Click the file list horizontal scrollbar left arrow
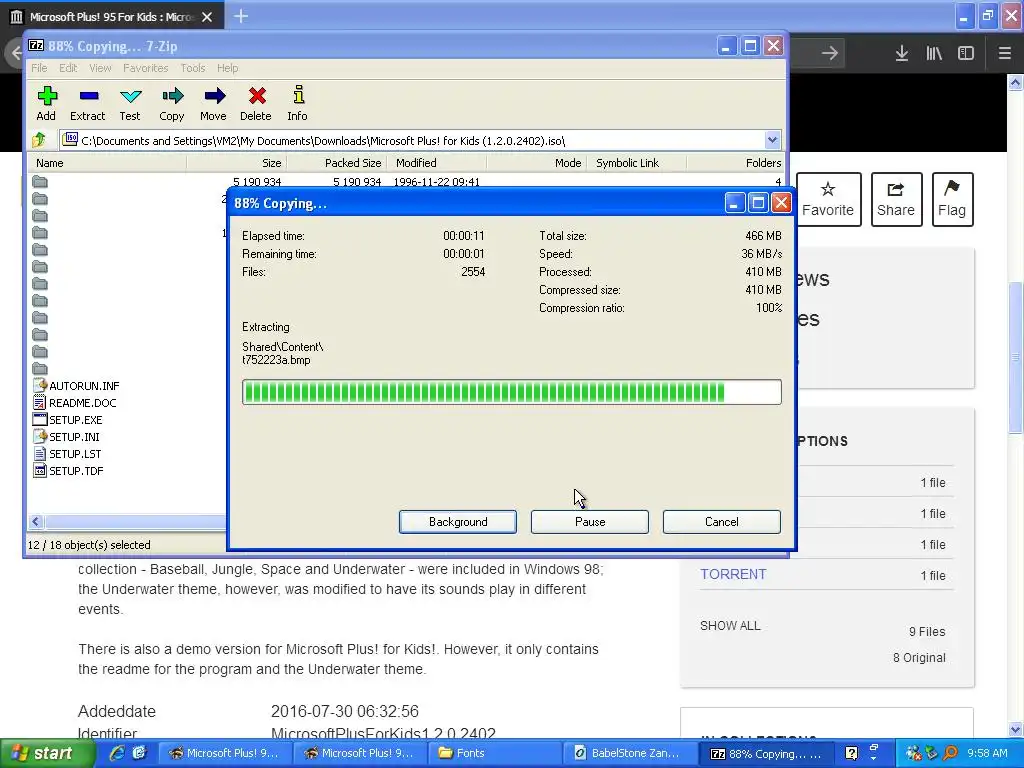Image resolution: width=1024 pixels, height=768 pixels. (x=36, y=521)
